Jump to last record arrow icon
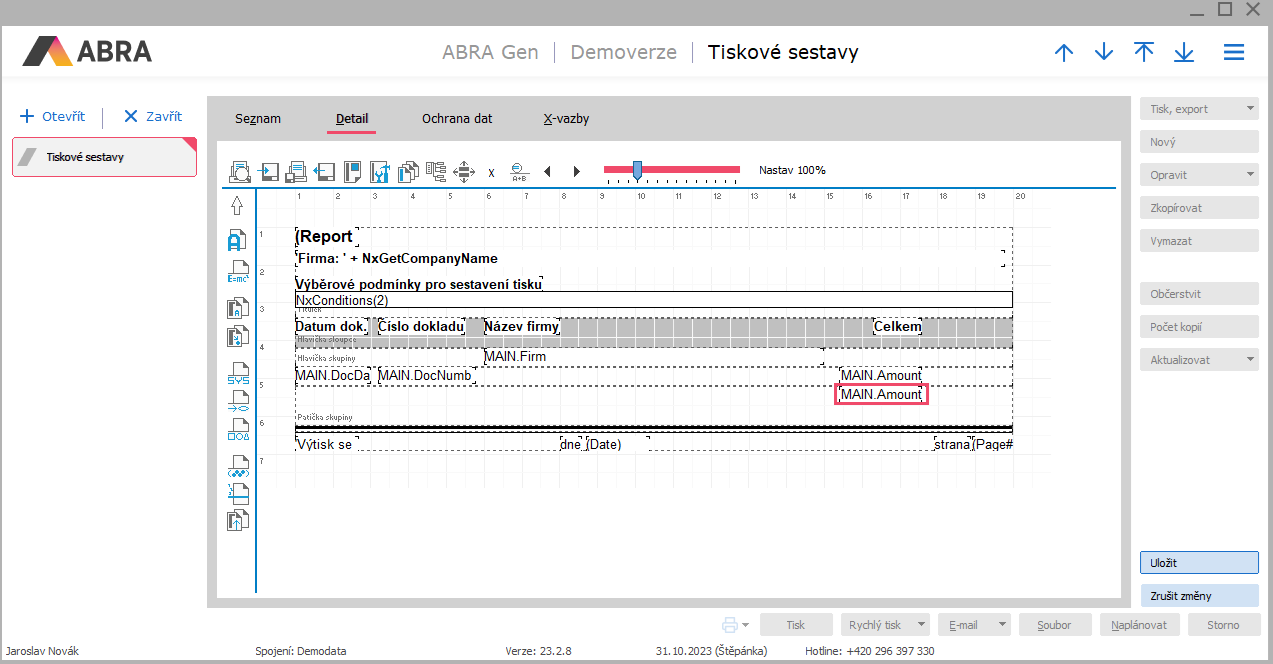This screenshot has height=664, width=1273. [1184, 52]
